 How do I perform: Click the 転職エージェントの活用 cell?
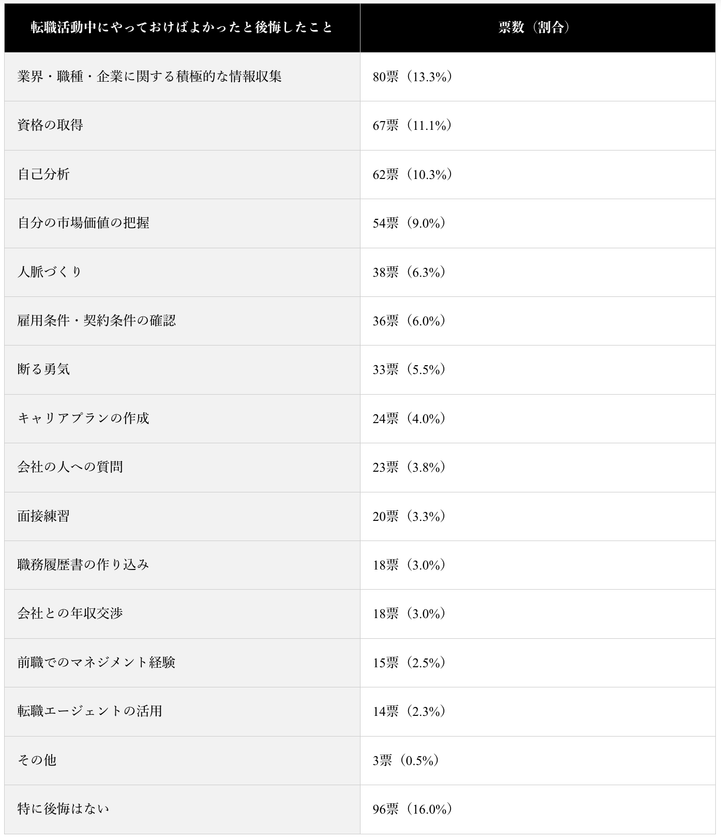[x=182, y=711]
